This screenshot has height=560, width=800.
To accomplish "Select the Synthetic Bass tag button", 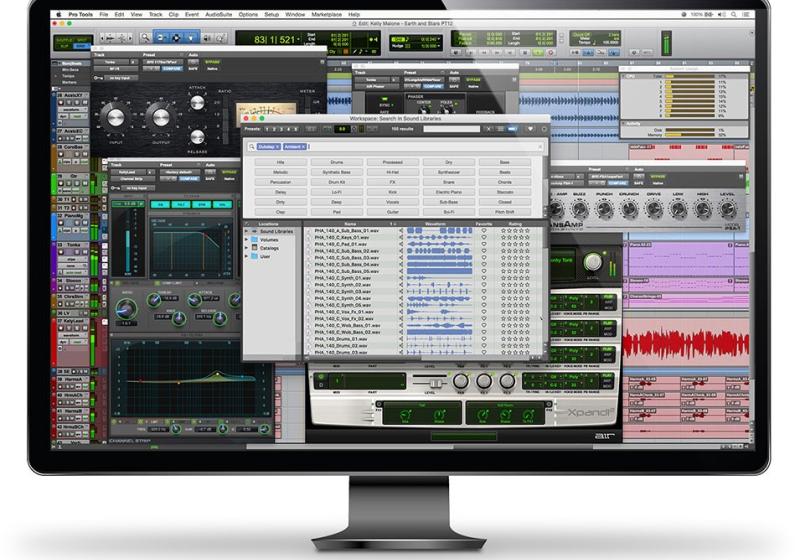I will coord(336,171).
